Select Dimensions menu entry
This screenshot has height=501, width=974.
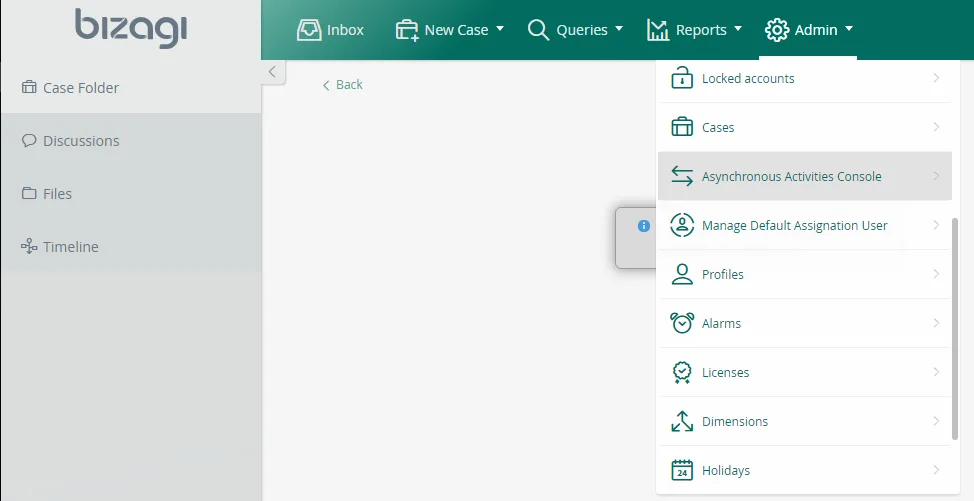[804, 421]
